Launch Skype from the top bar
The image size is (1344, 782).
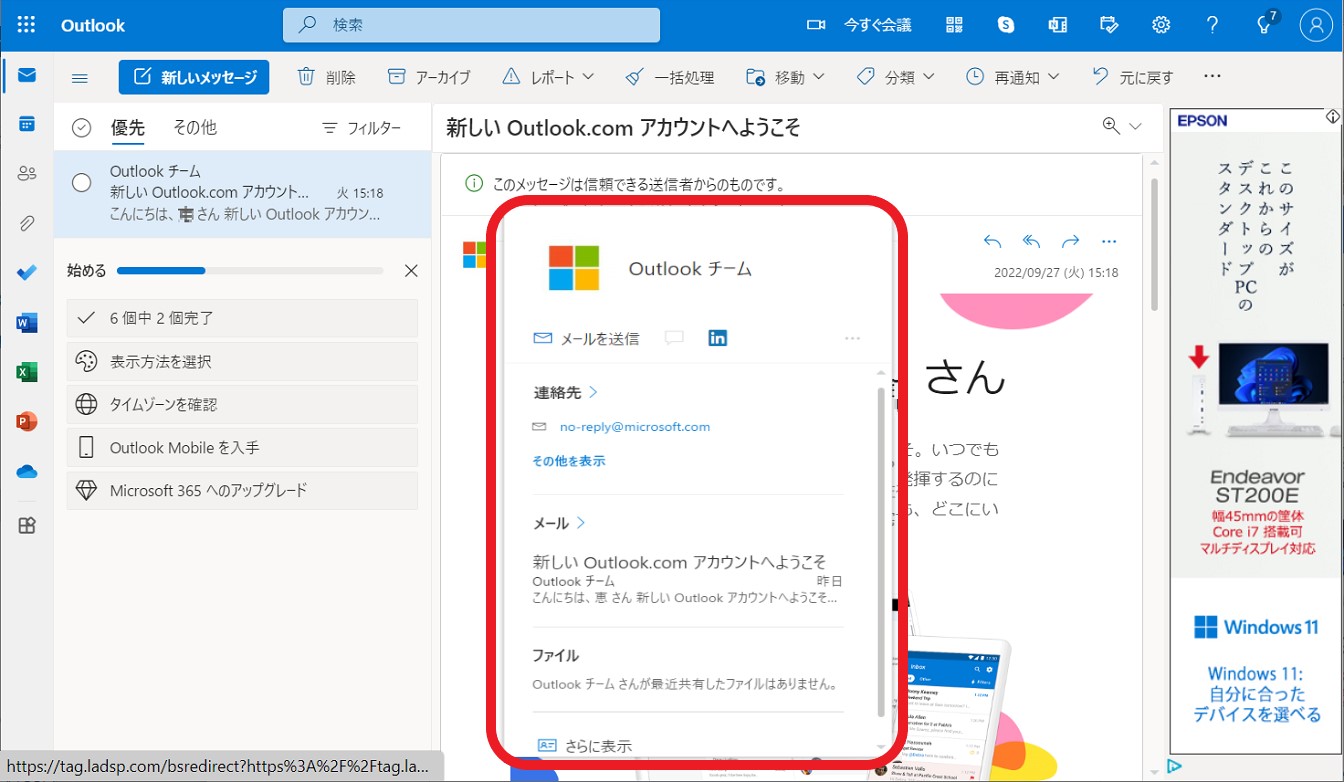[x=1006, y=24]
